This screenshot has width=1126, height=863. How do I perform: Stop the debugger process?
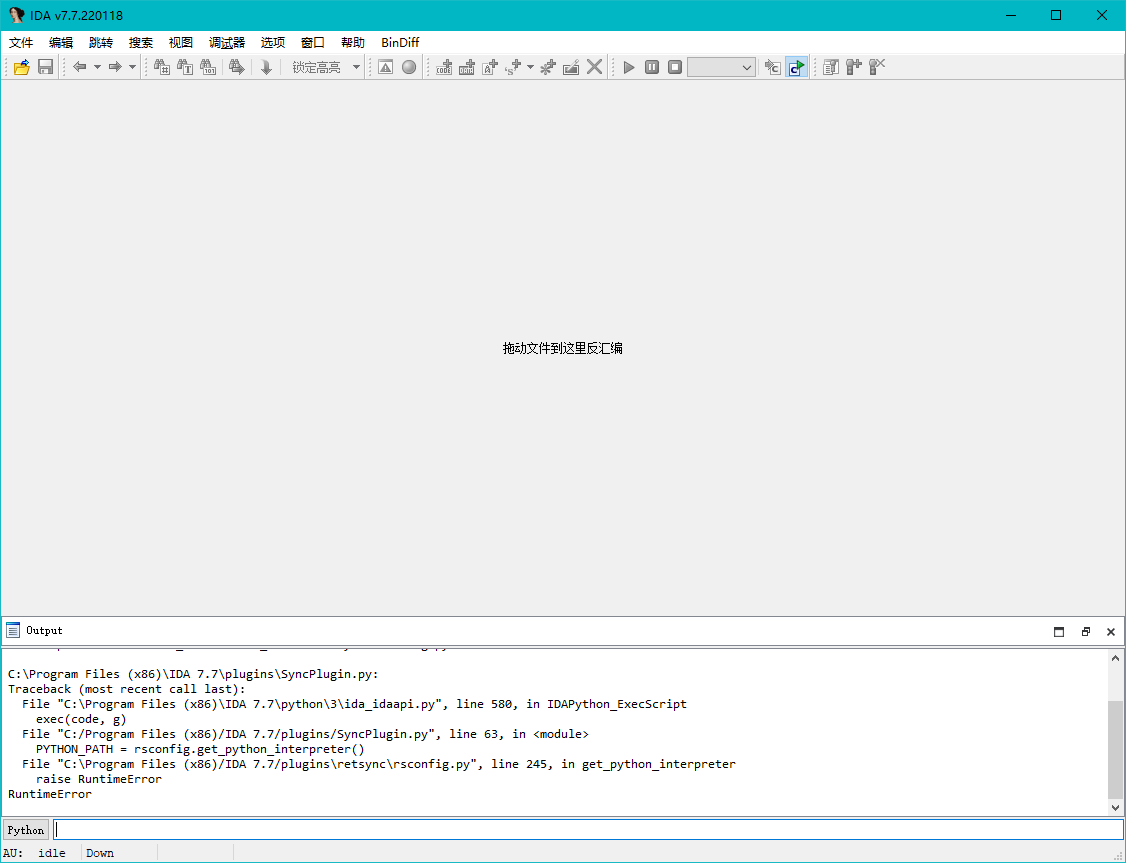point(675,67)
